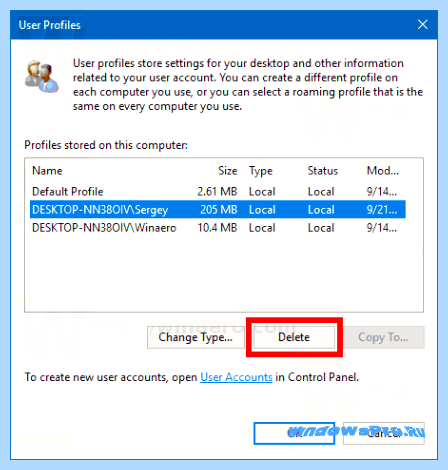Click the 2.61 MB size value
Viewport: 448px width, 470px height.
coord(217,192)
